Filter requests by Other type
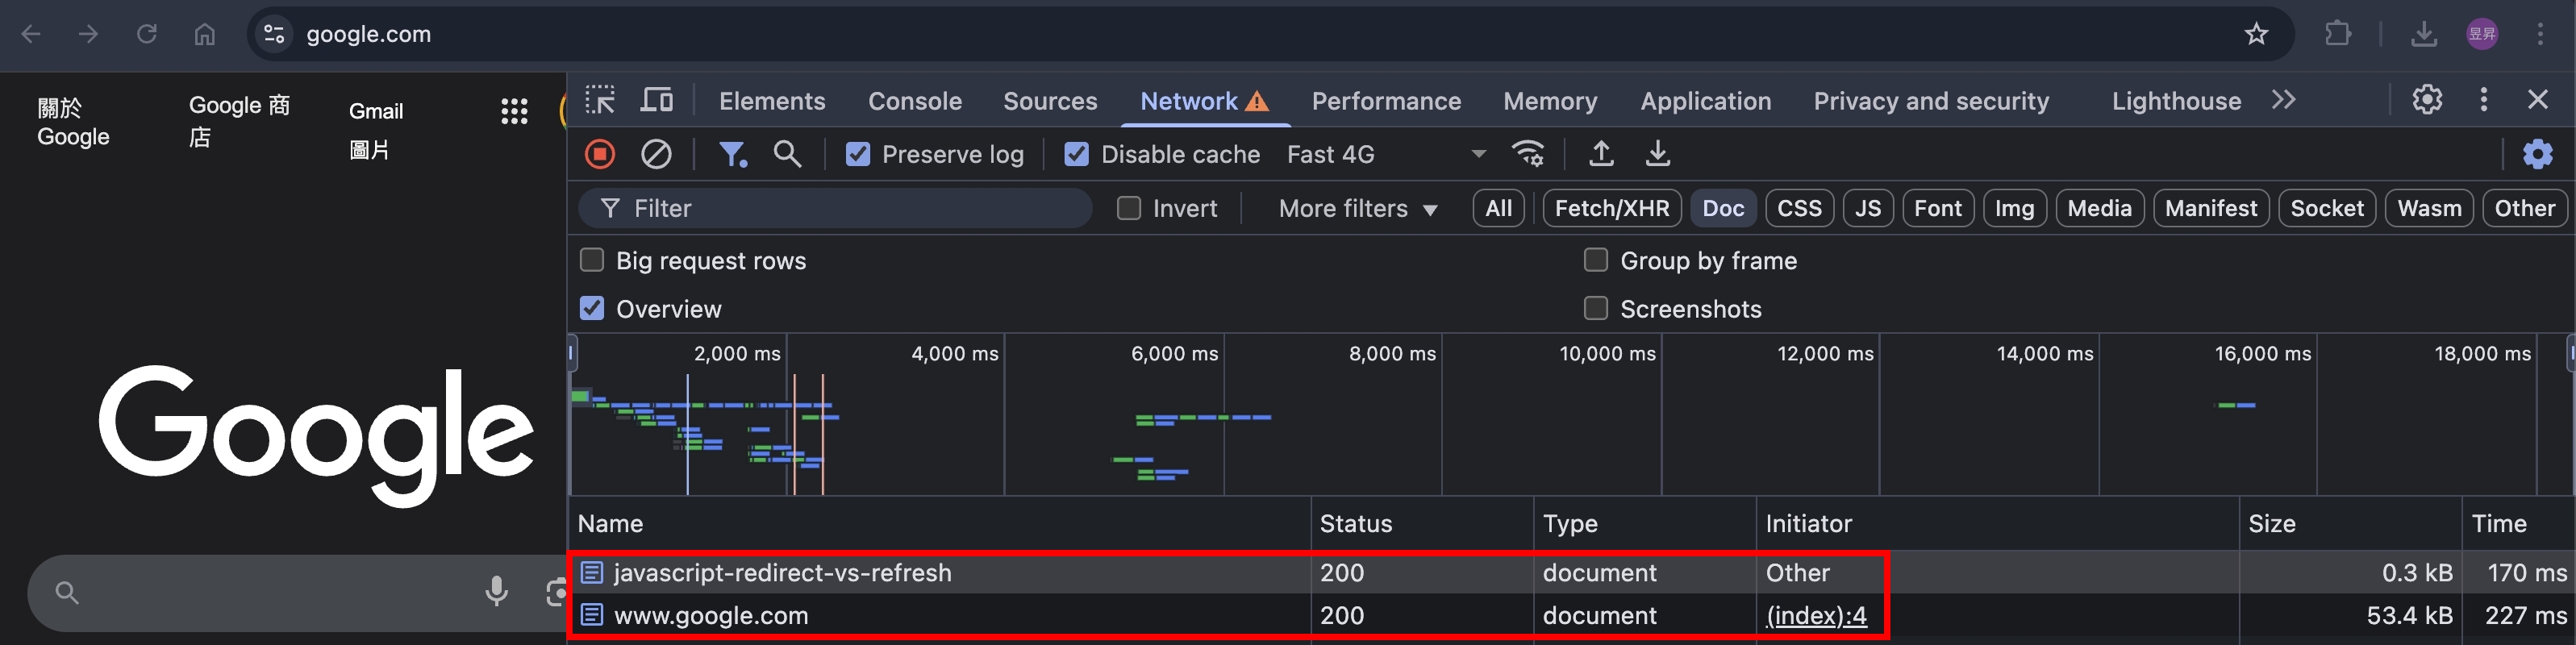 [2524, 208]
